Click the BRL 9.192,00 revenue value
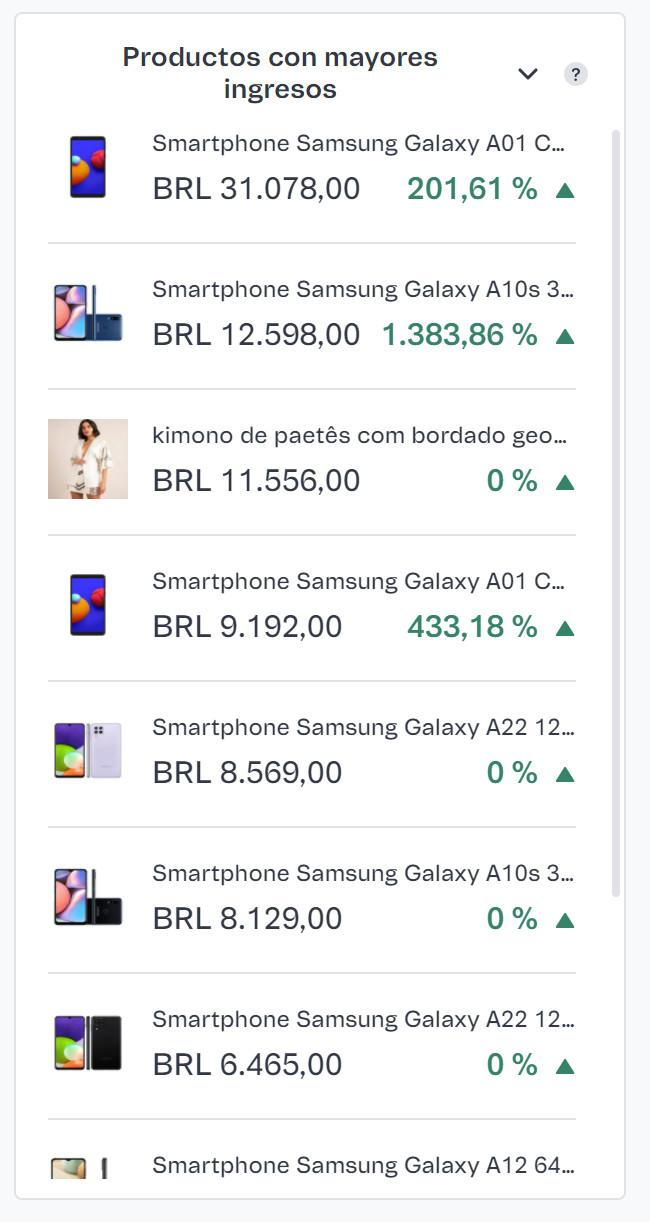The image size is (650, 1222). coord(247,627)
